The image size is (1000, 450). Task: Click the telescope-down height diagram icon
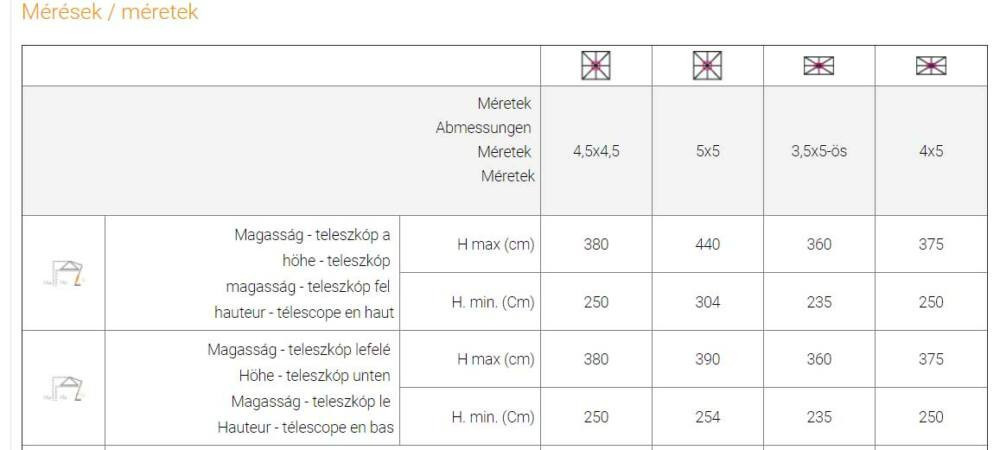click(x=64, y=388)
